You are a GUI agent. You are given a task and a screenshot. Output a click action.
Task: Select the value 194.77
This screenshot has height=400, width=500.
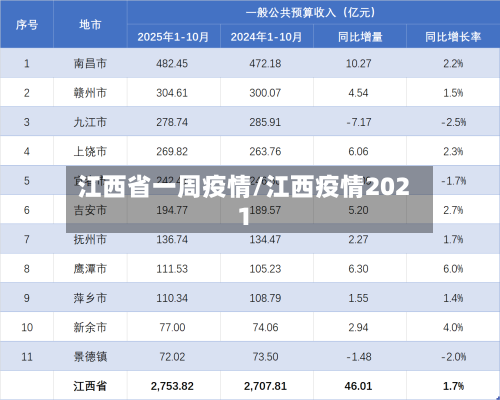click(172, 210)
